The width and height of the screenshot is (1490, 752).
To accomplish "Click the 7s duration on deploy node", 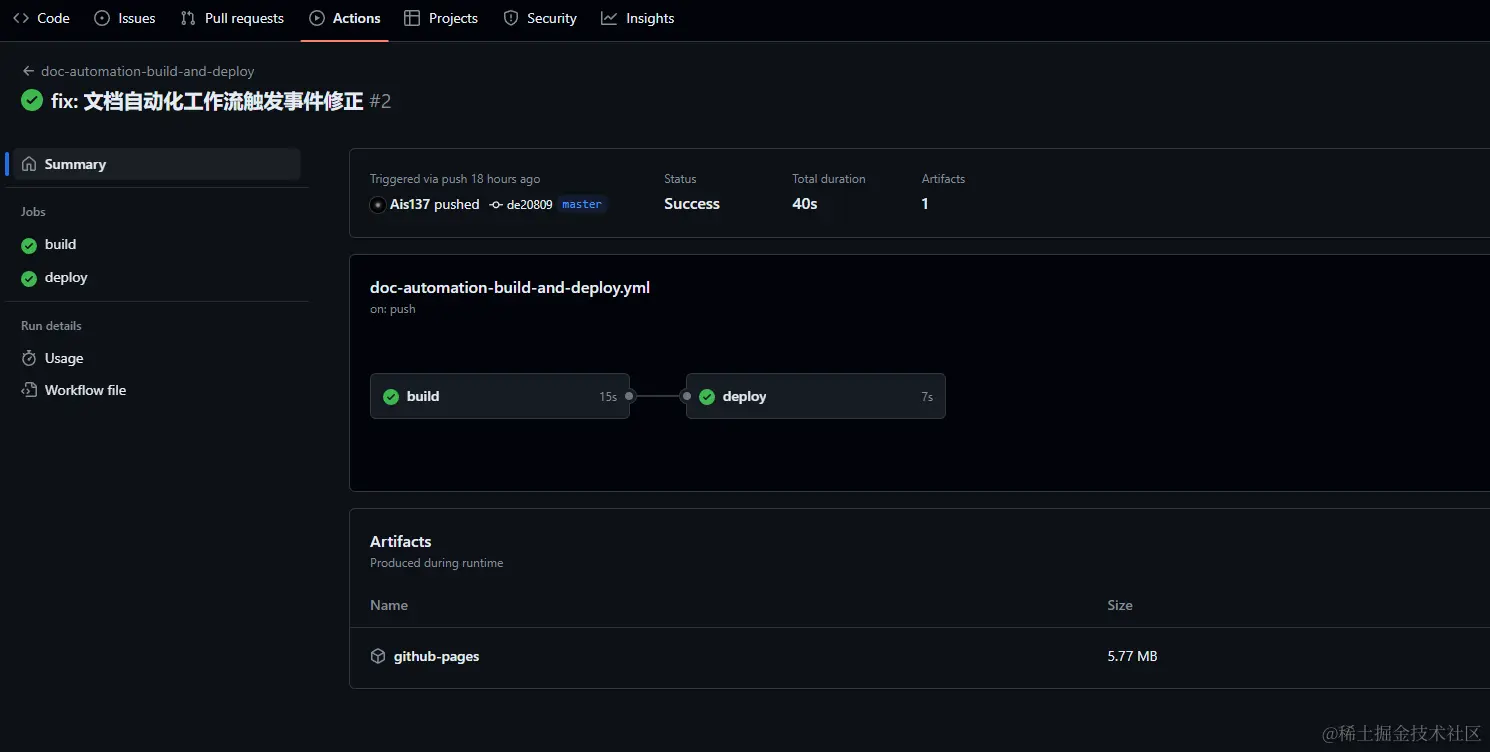I will 927,397.
